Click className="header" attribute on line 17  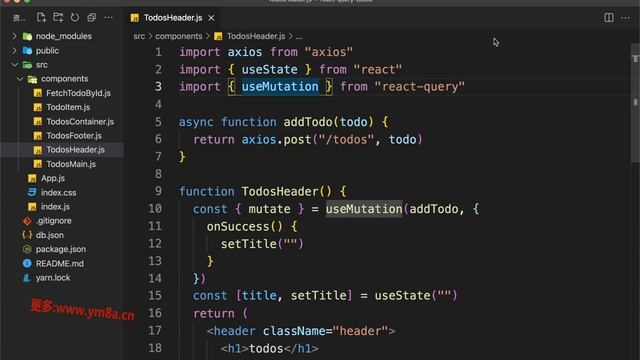[325, 331]
